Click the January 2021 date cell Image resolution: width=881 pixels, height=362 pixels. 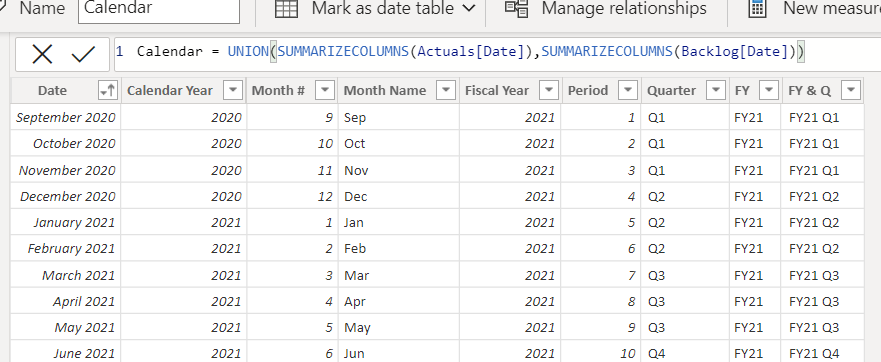(x=66, y=222)
